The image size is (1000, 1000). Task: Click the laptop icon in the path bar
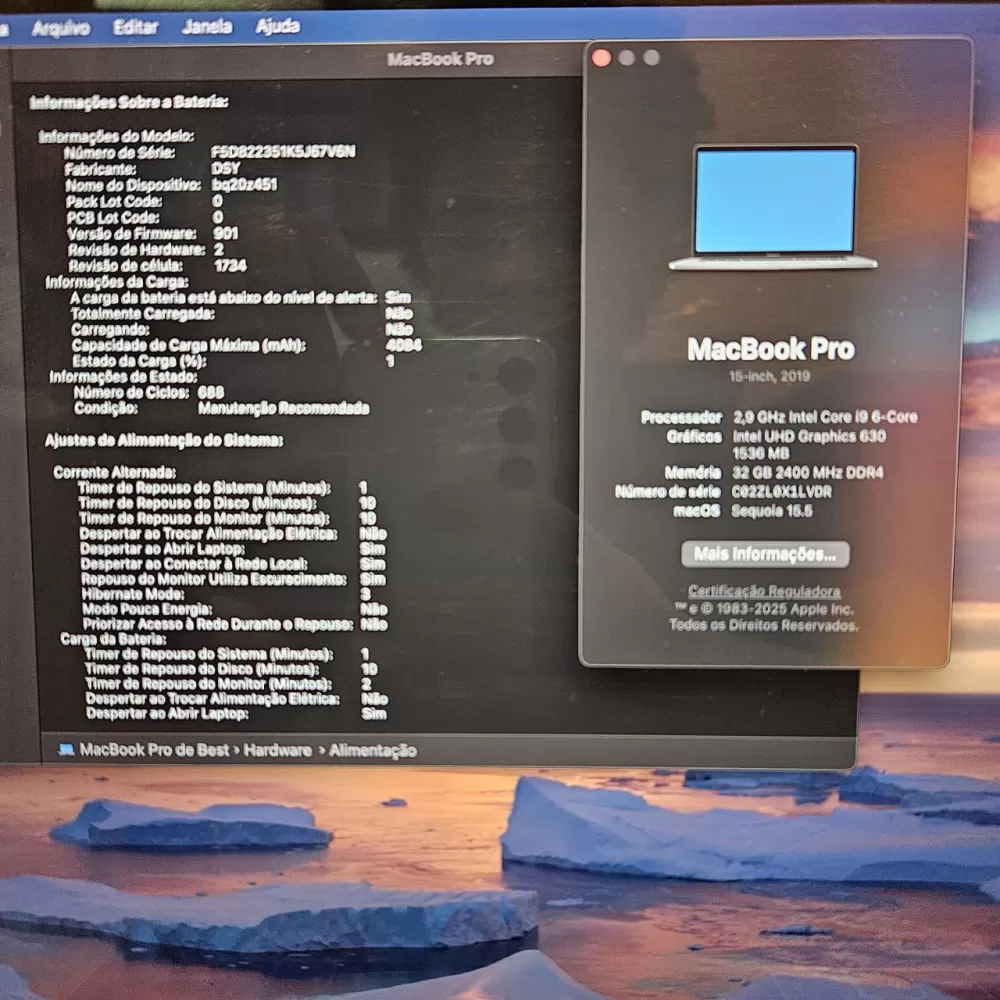tap(66, 749)
